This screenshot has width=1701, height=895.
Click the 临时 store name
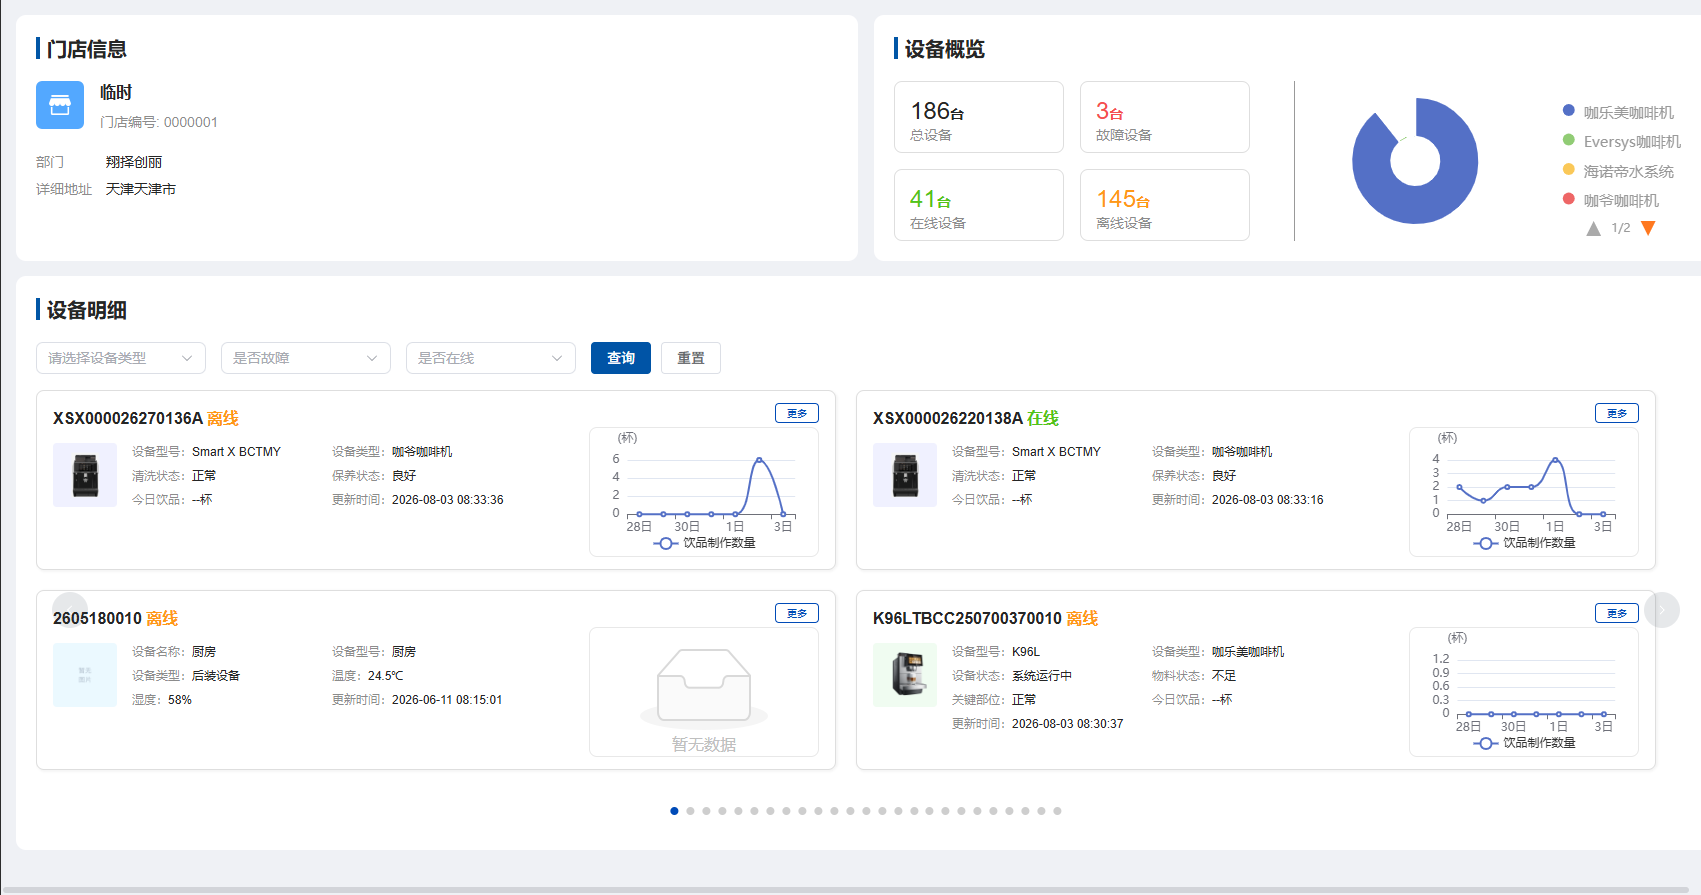coord(116,92)
